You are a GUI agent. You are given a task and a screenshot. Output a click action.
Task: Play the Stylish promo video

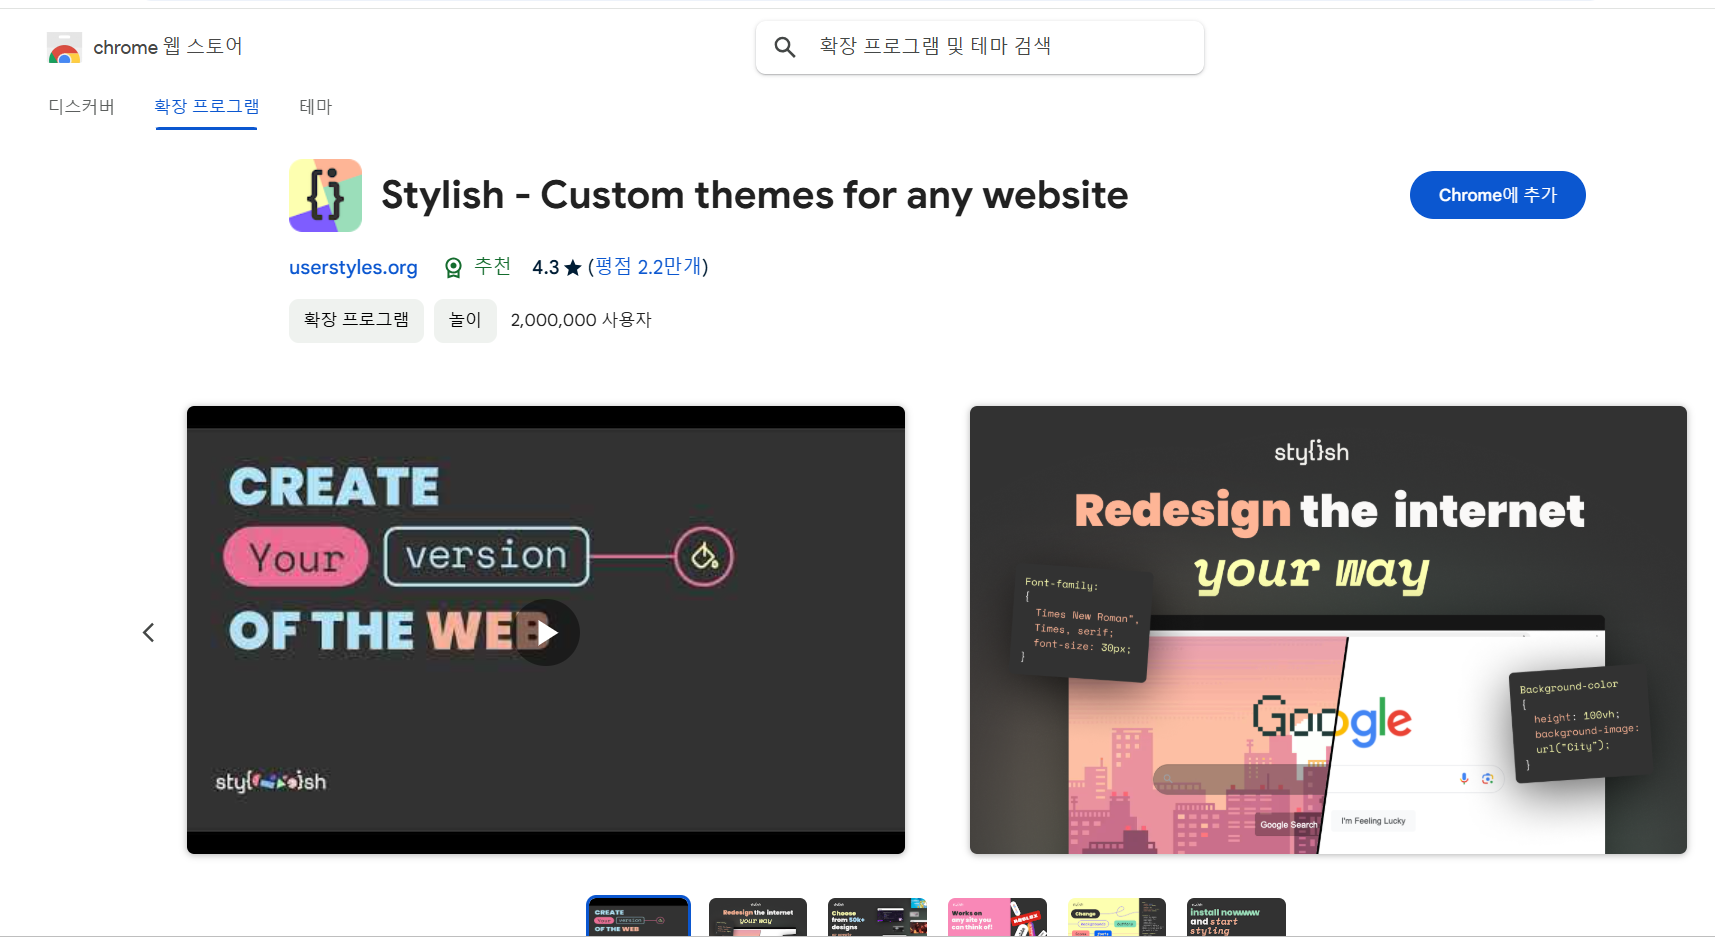[x=546, y=632]
